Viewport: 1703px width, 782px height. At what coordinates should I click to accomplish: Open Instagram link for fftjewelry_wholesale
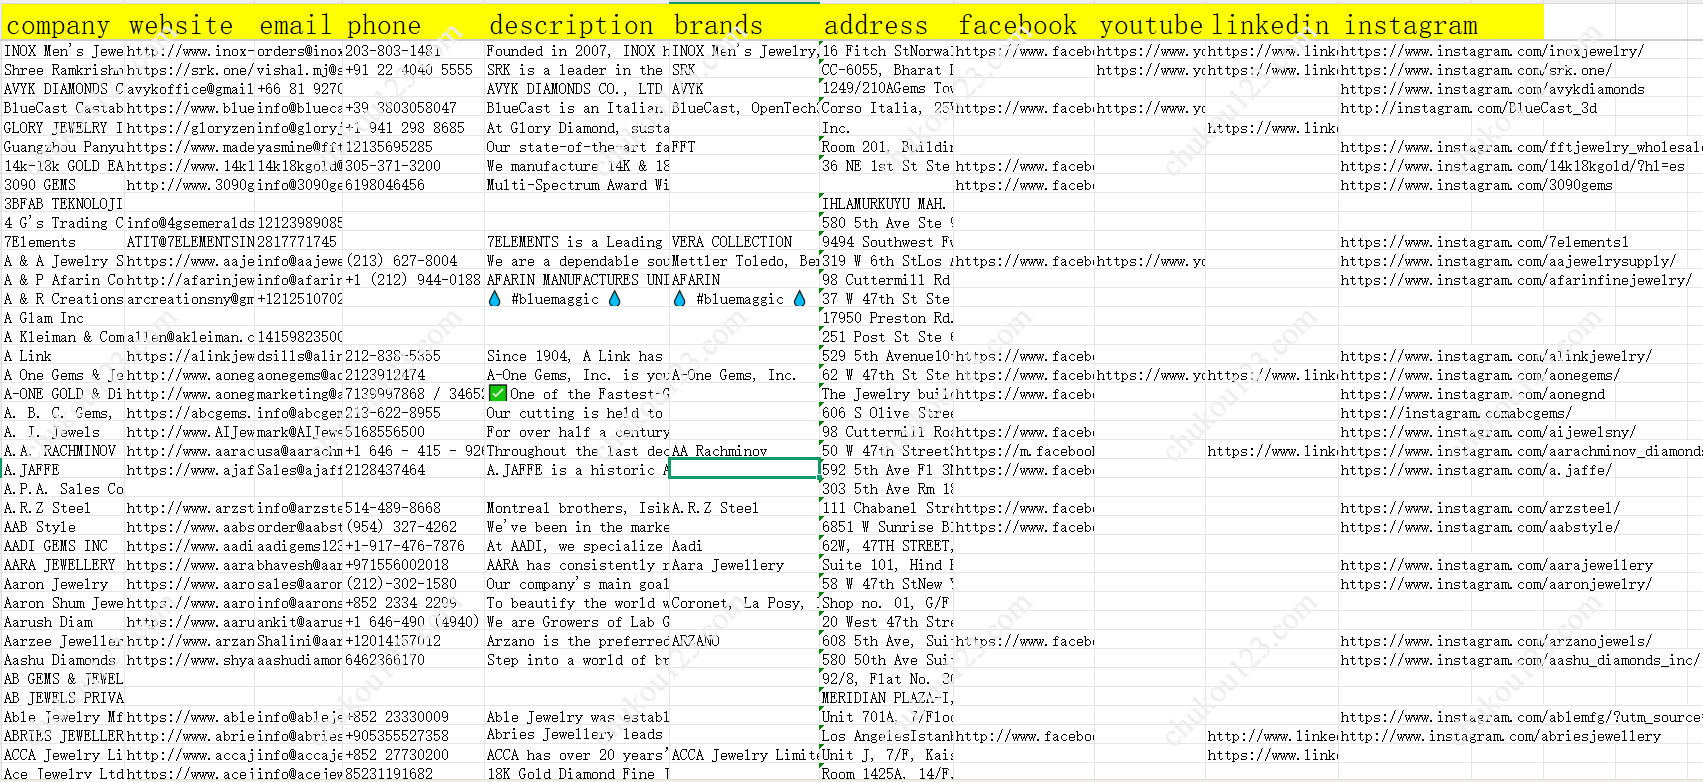[1521, 147]
